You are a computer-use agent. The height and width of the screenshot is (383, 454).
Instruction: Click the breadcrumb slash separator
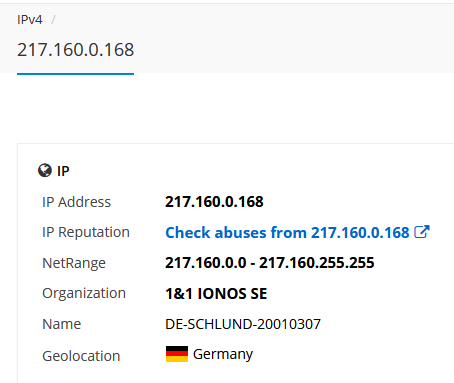pos(53,20)
